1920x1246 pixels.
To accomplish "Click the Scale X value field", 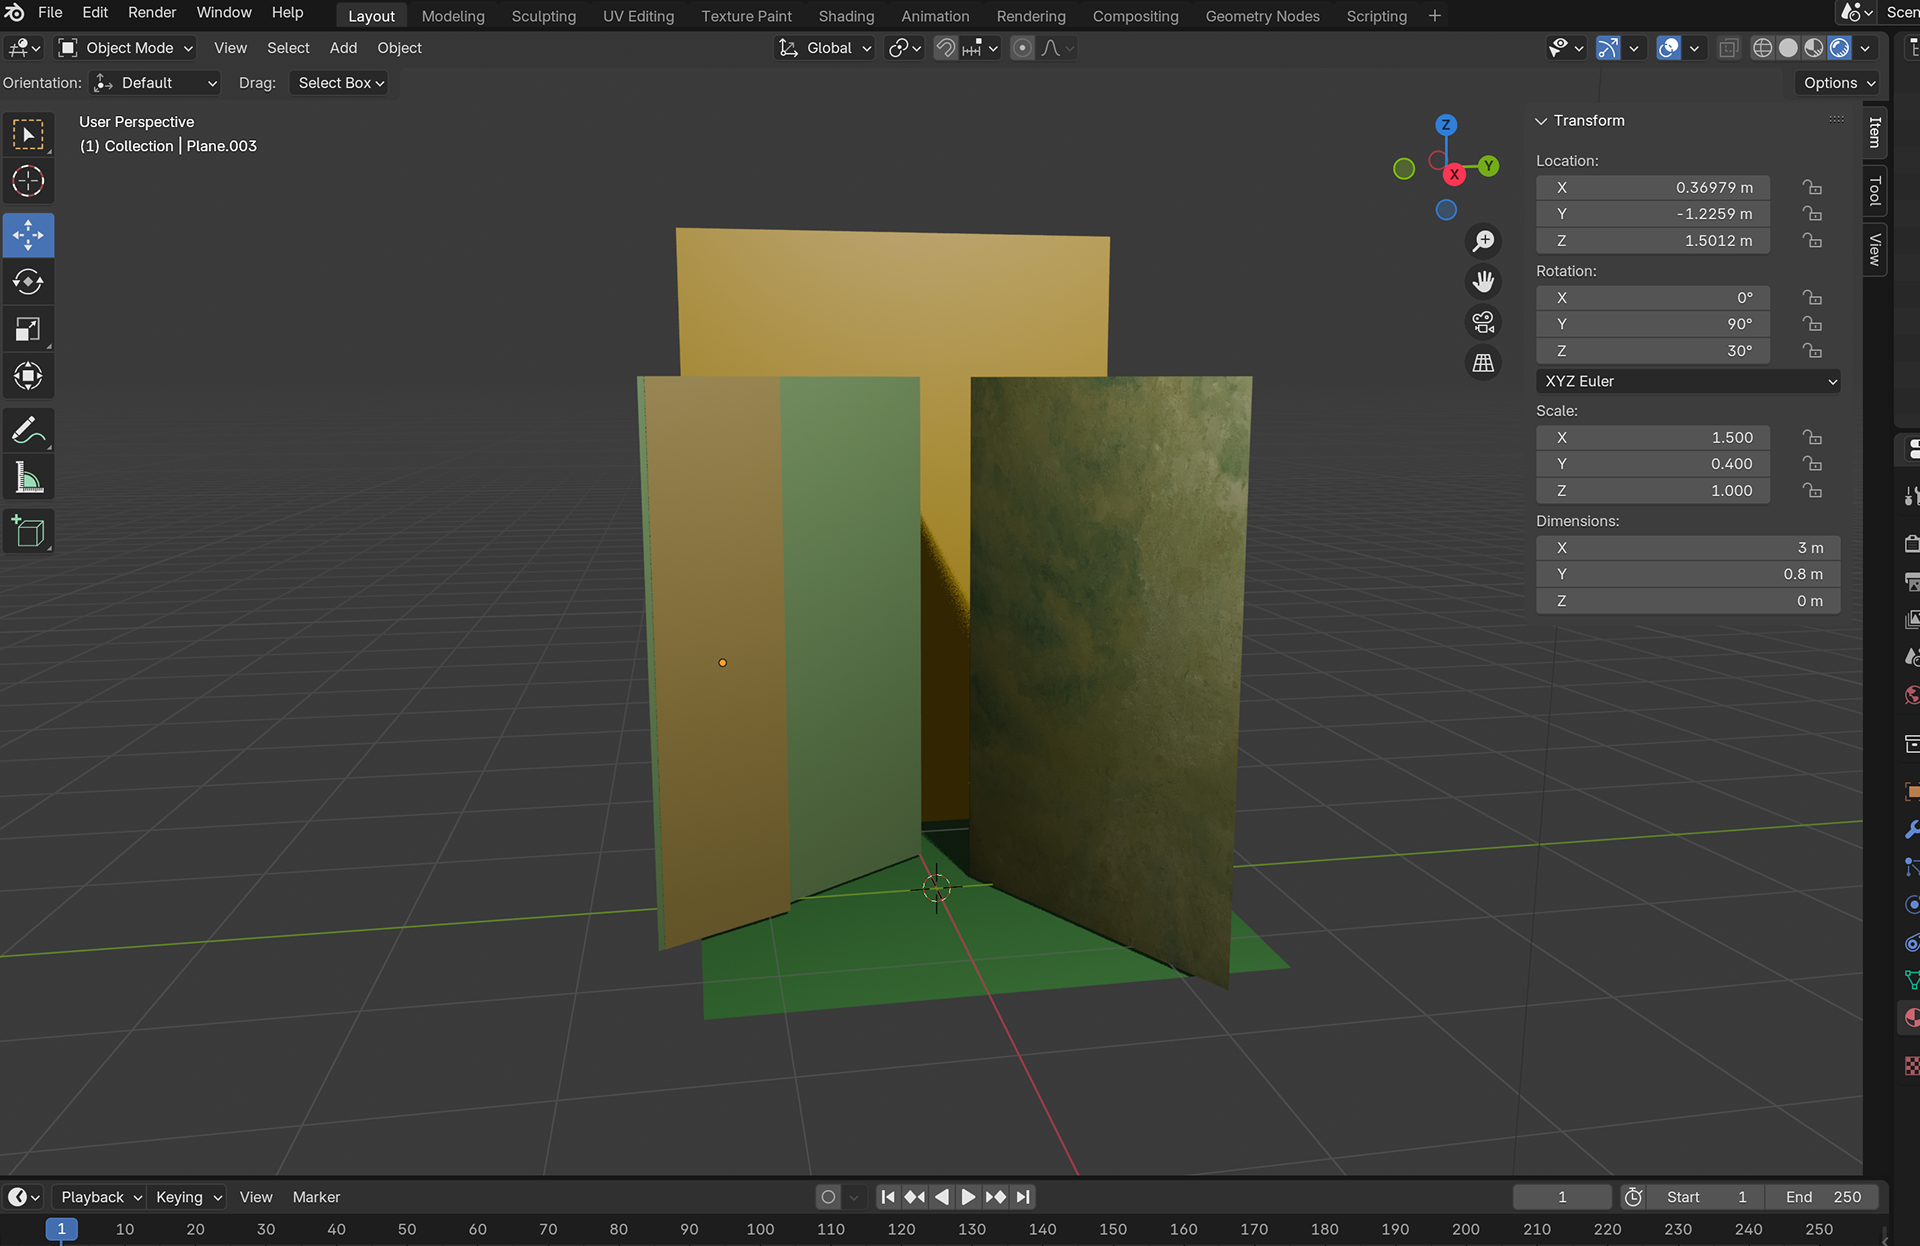I will [x=1653, y=438].
